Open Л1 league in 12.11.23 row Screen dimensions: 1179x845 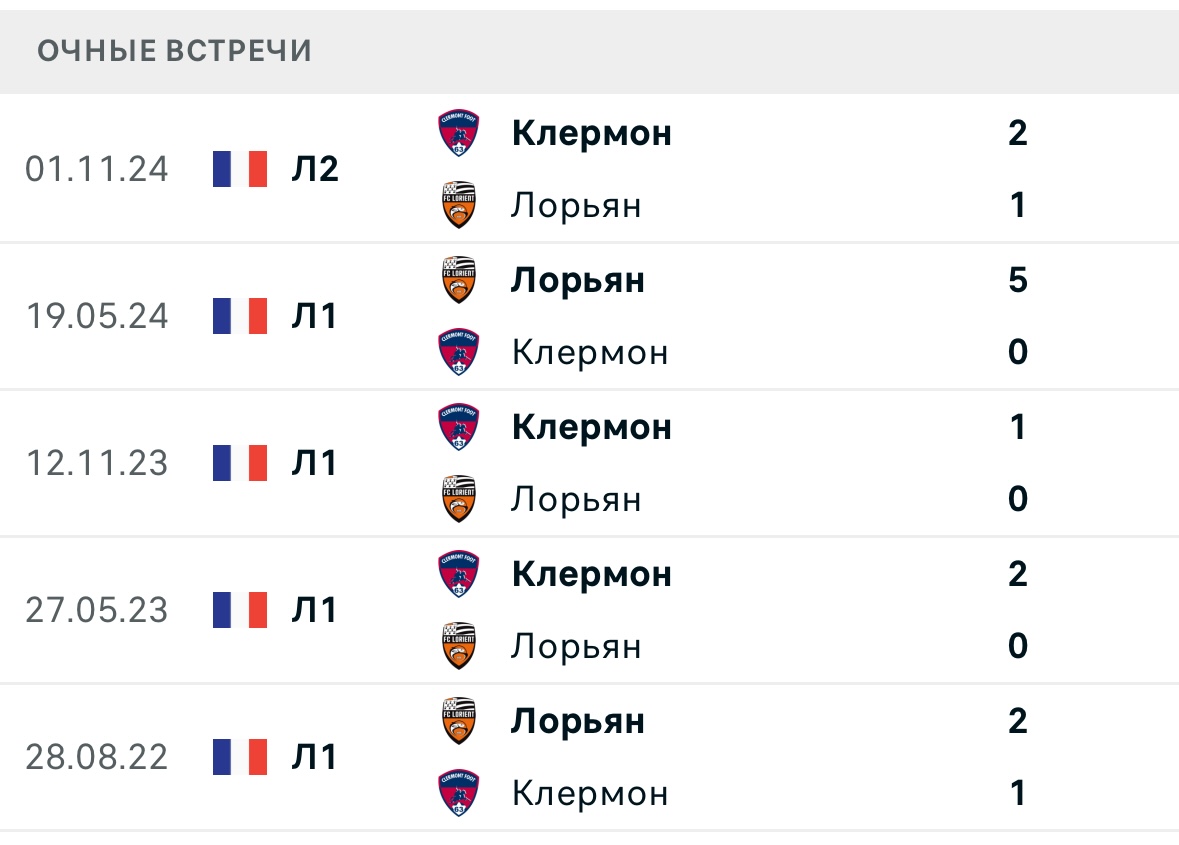315,463
